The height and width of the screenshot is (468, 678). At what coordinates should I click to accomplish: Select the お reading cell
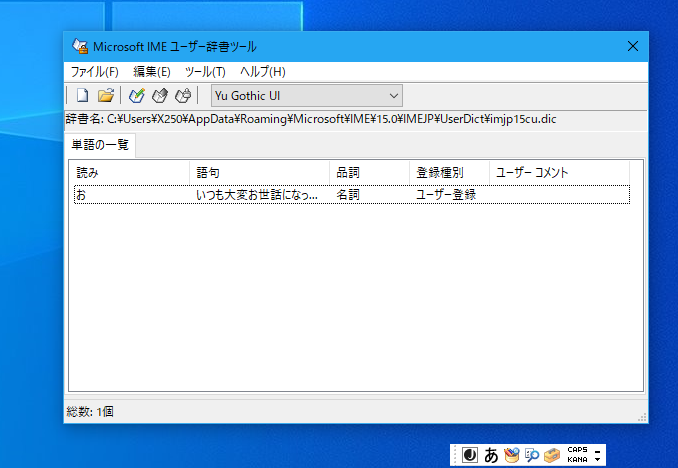click(81, 195)
